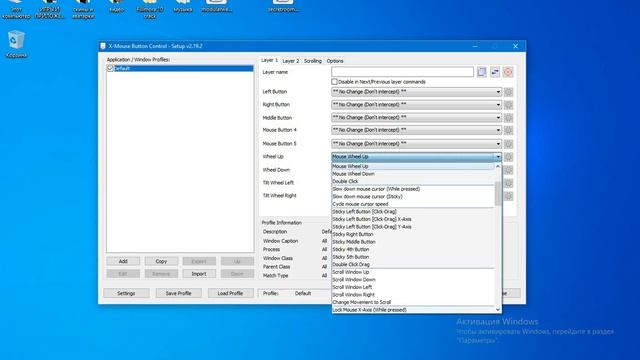Open the gear settings for Mouse Button 4
The image size is (640, 360).
coord(508,130)
